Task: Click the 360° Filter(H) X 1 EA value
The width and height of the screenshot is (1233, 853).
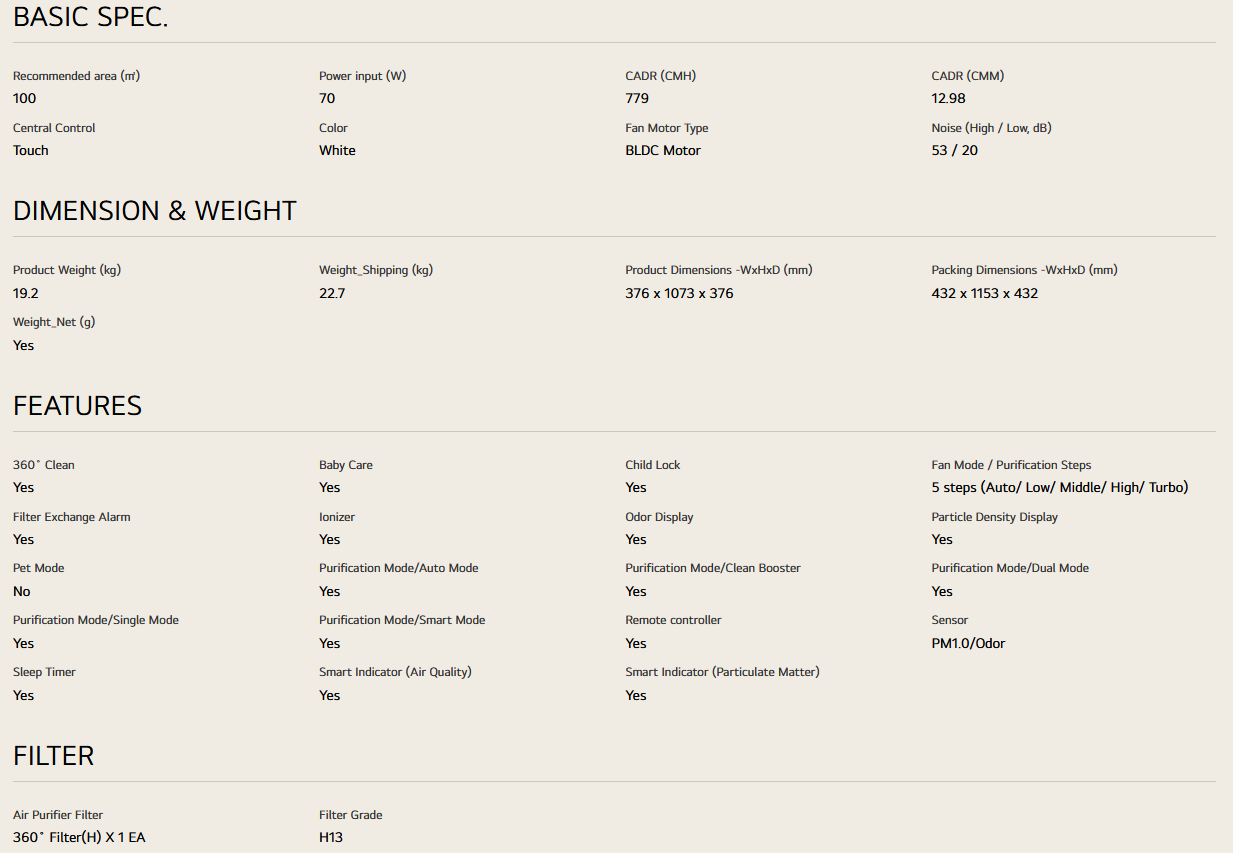Action: pos(79,838)
